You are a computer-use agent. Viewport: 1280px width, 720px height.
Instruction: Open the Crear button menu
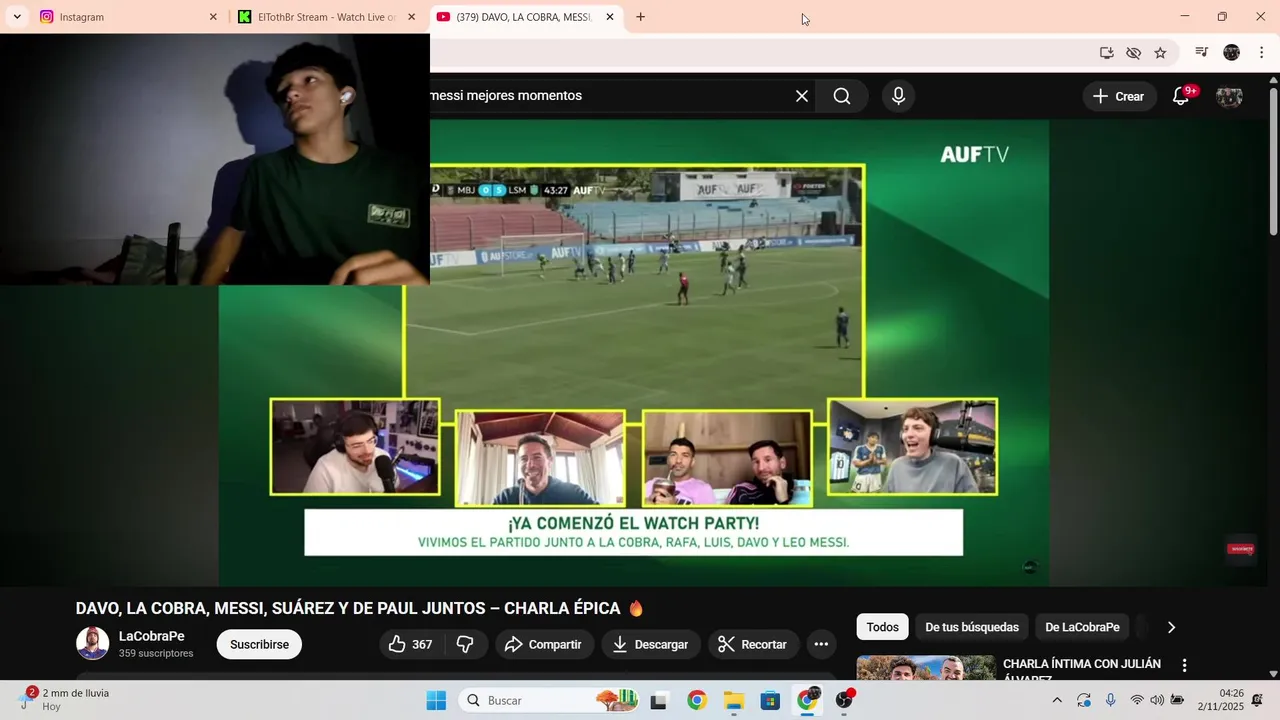pos(1119,96)
